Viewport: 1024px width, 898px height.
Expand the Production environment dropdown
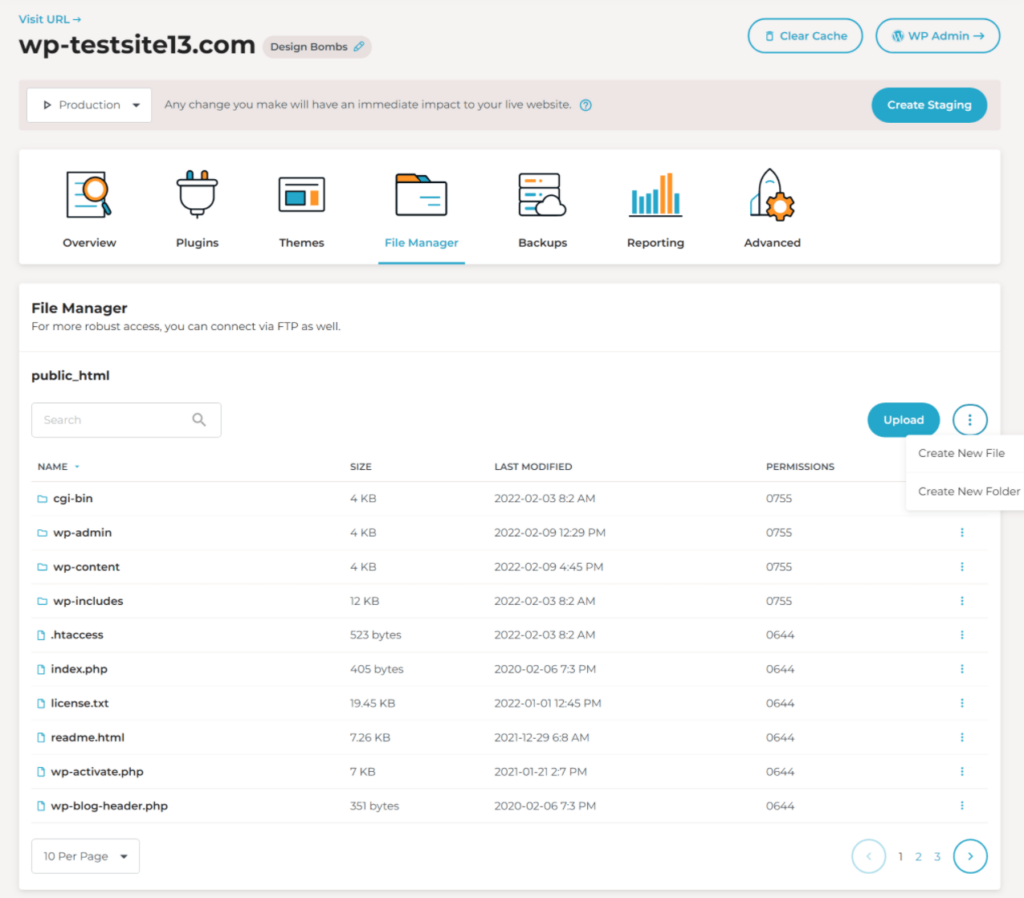tap(89, 105)
